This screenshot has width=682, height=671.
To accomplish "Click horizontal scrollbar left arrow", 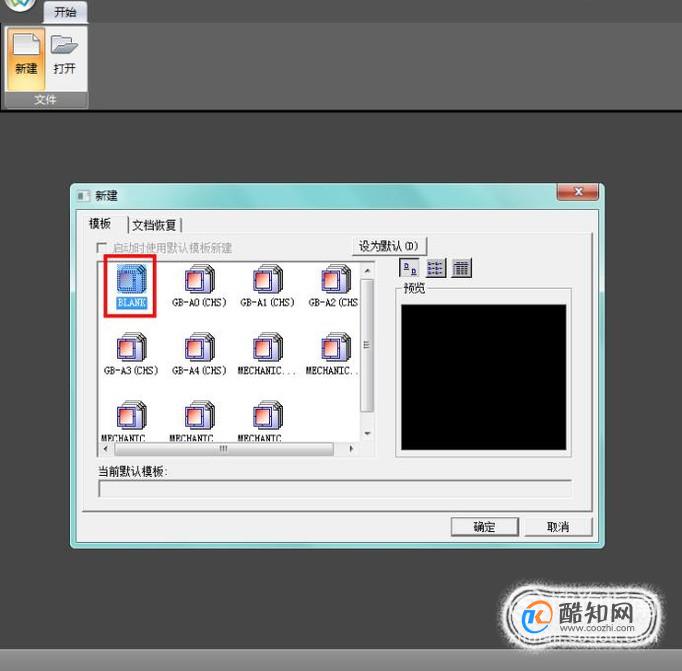I will tap(106, 449).
